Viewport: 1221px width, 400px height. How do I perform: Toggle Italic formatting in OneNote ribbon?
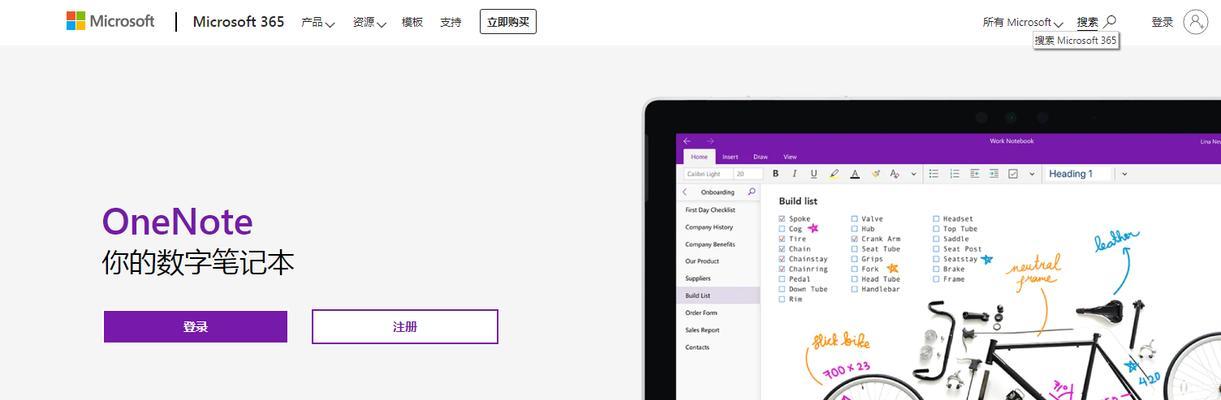[794, 174]
